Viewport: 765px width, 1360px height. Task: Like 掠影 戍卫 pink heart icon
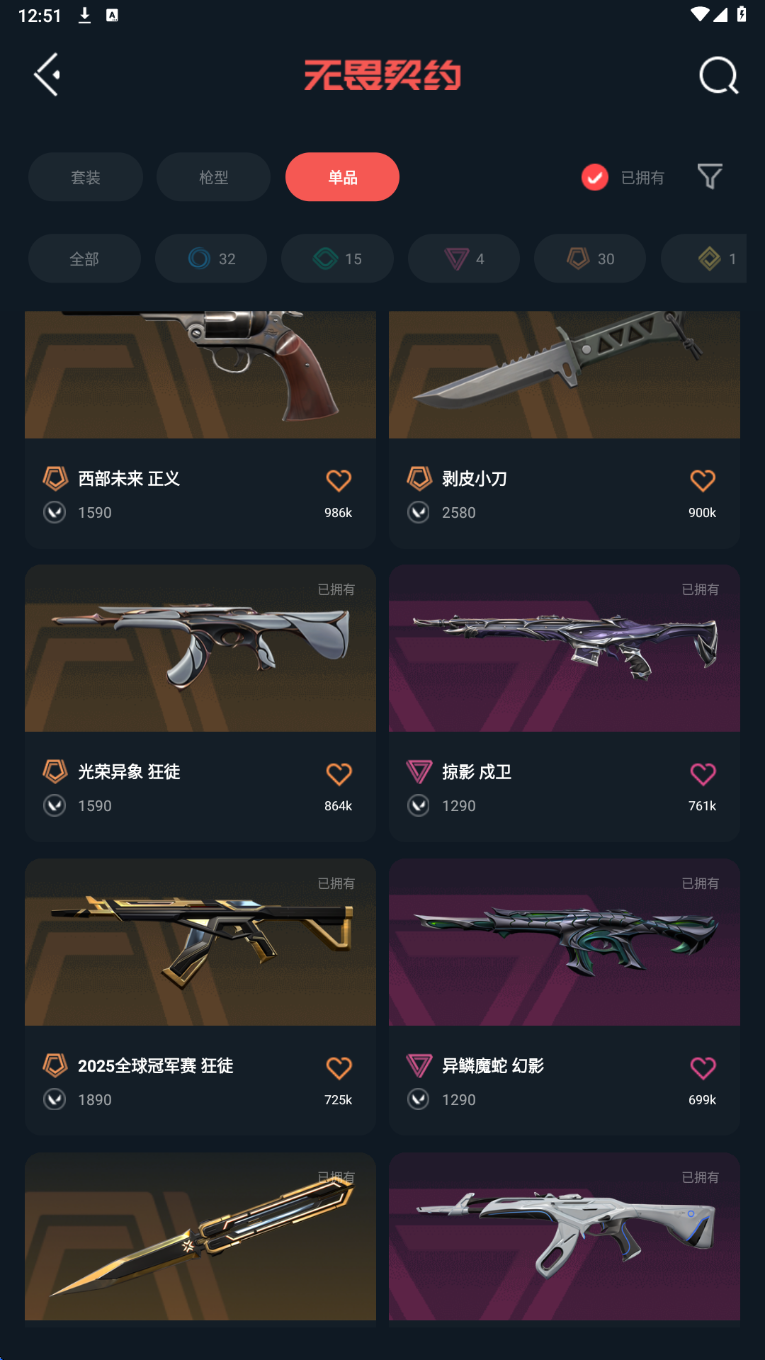point(703,774)
